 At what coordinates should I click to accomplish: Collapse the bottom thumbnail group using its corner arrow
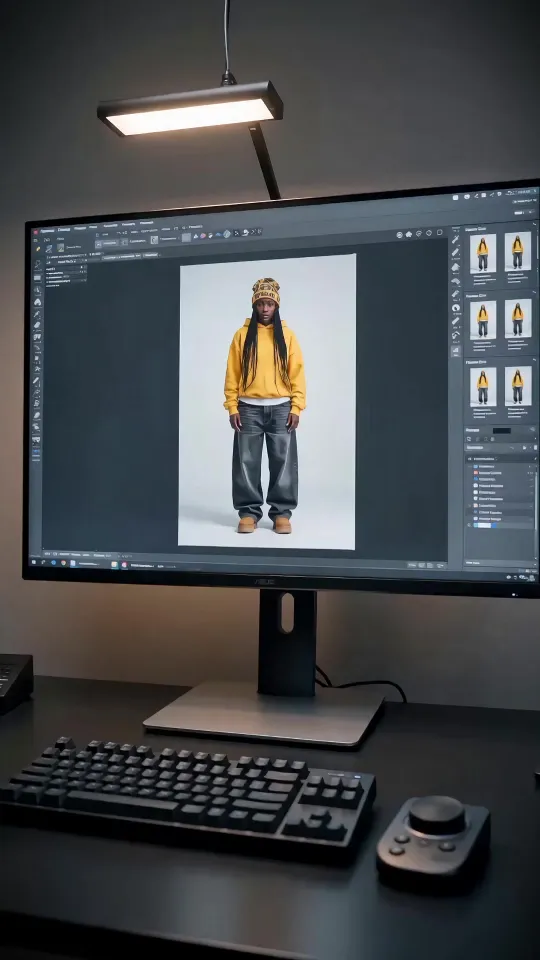pyautogui.click(x=534, y=359)
